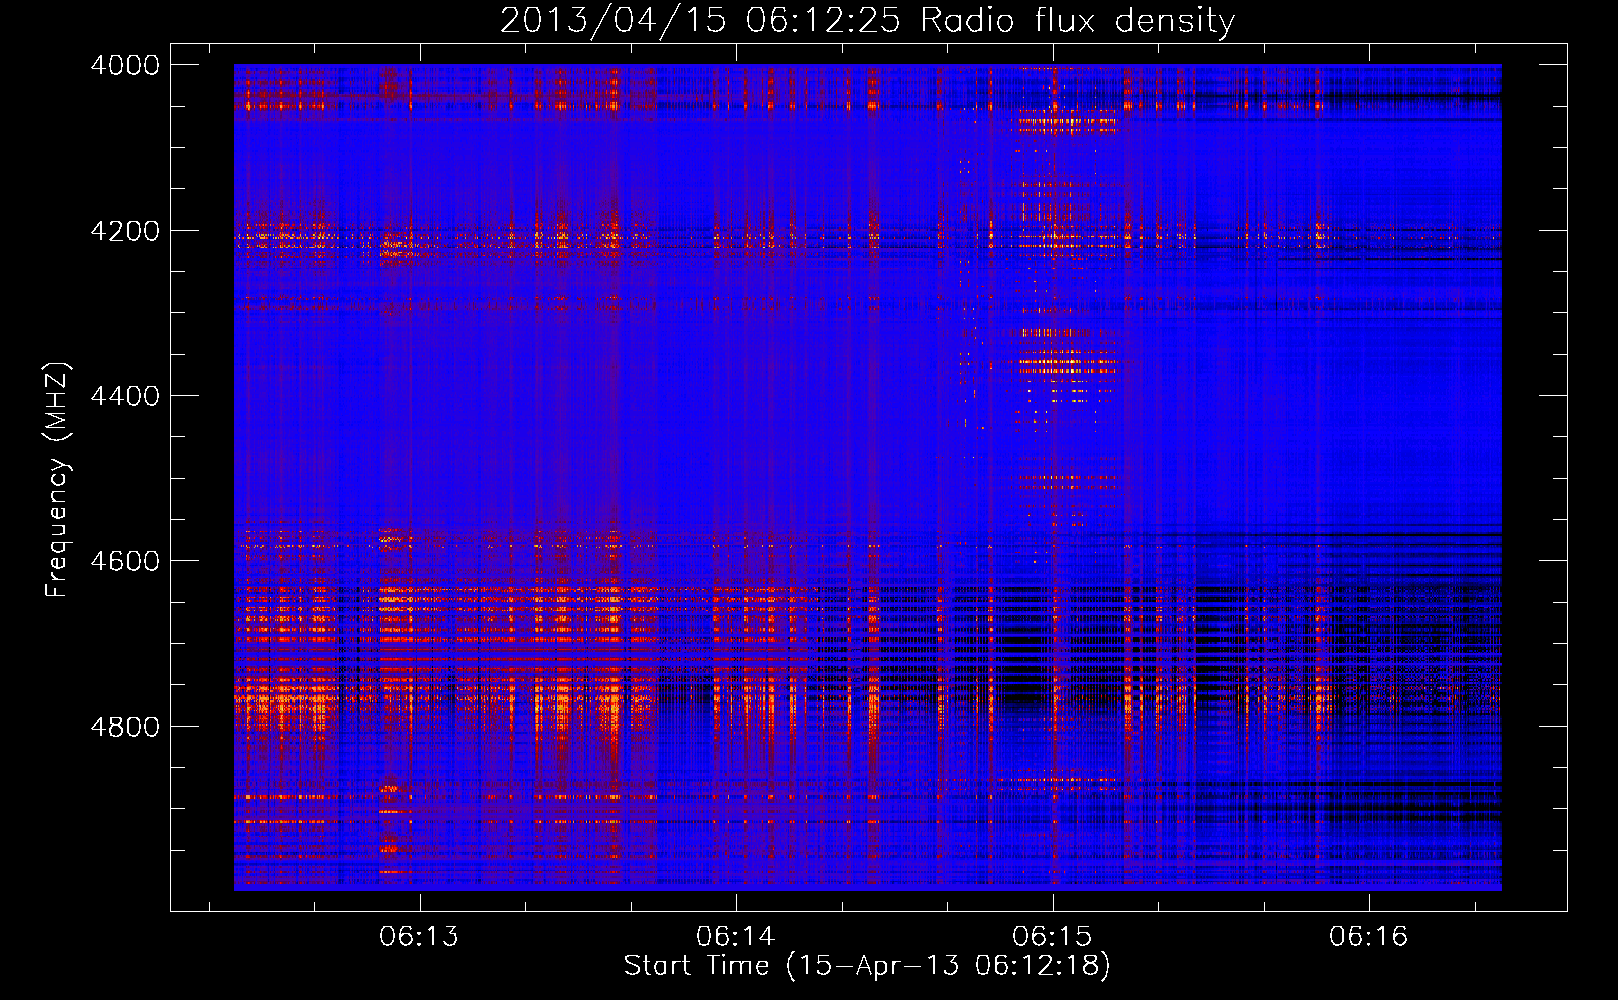This screenshot has height=1000, width=1618.
Task: Click the 'Start Time (15-Apr-13 06:12:18)' label
Action: (x=867, y=966)
